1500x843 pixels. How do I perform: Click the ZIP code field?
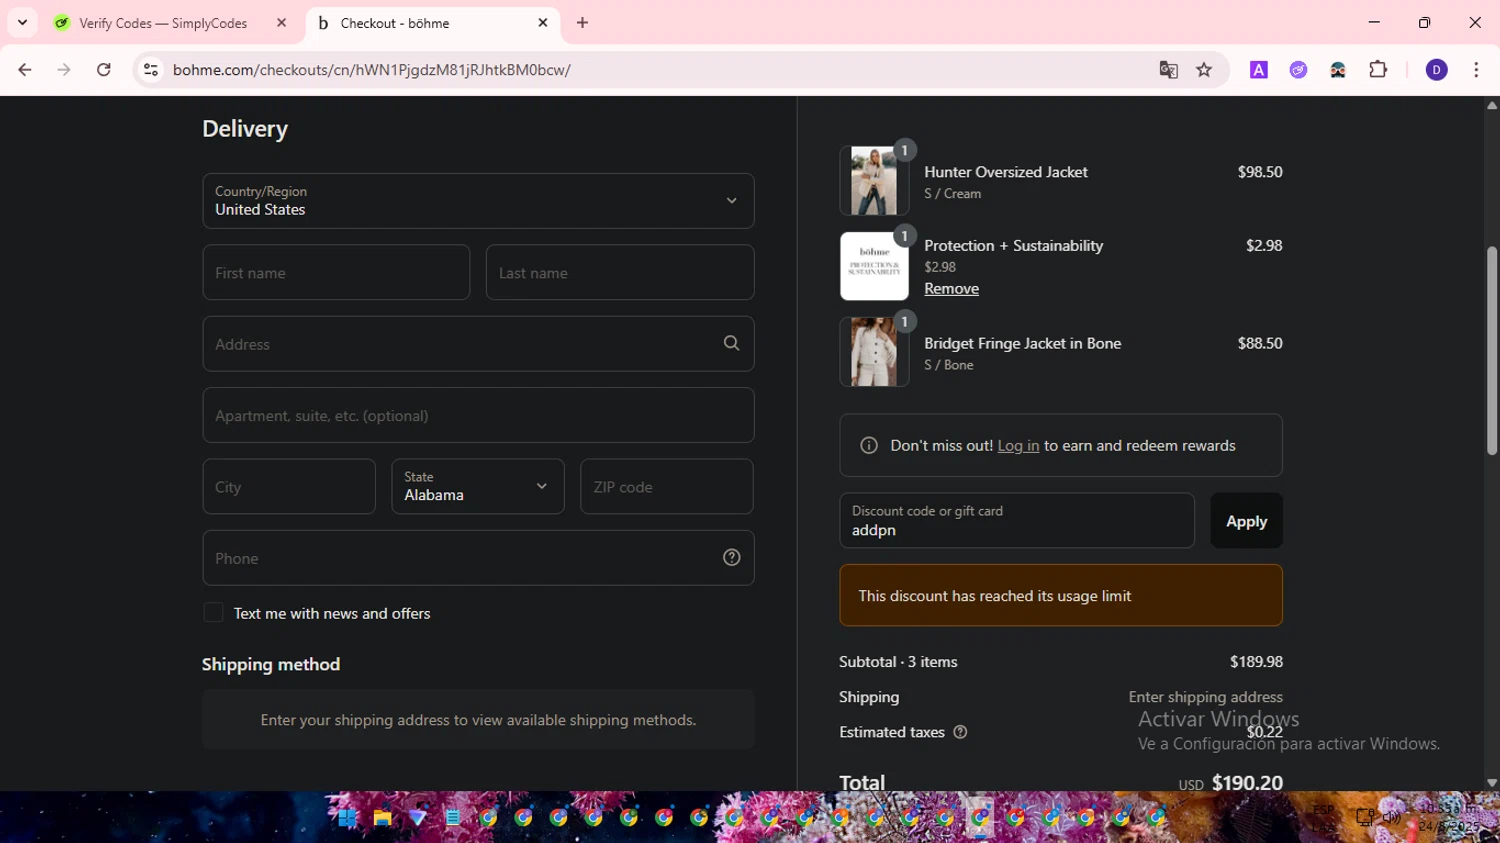[x=666, y=487]
